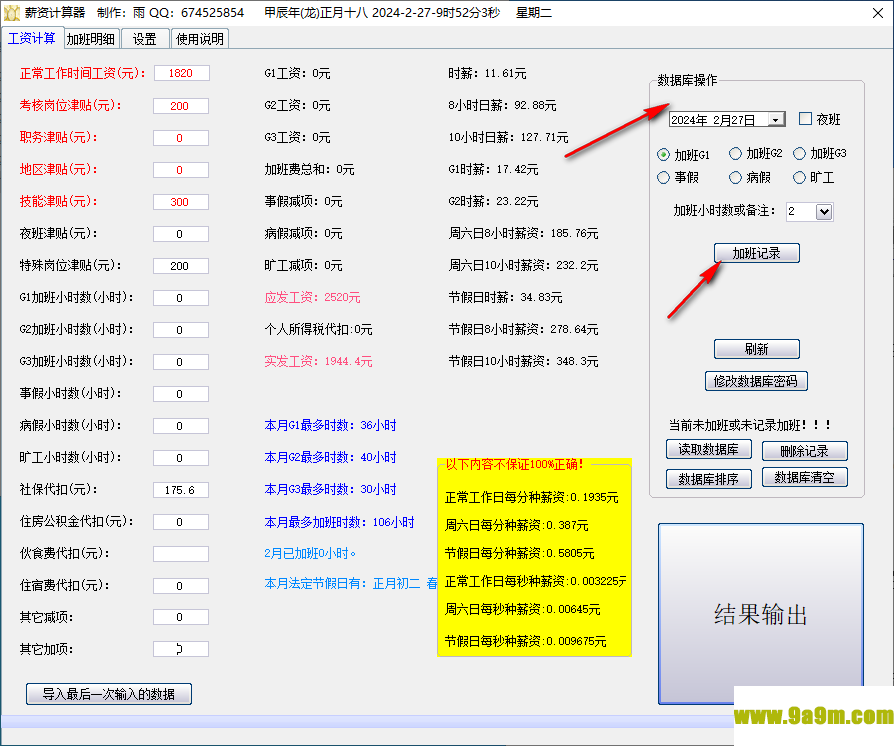Click the 应发工资：2520元 text

click(x=312, y=297)
